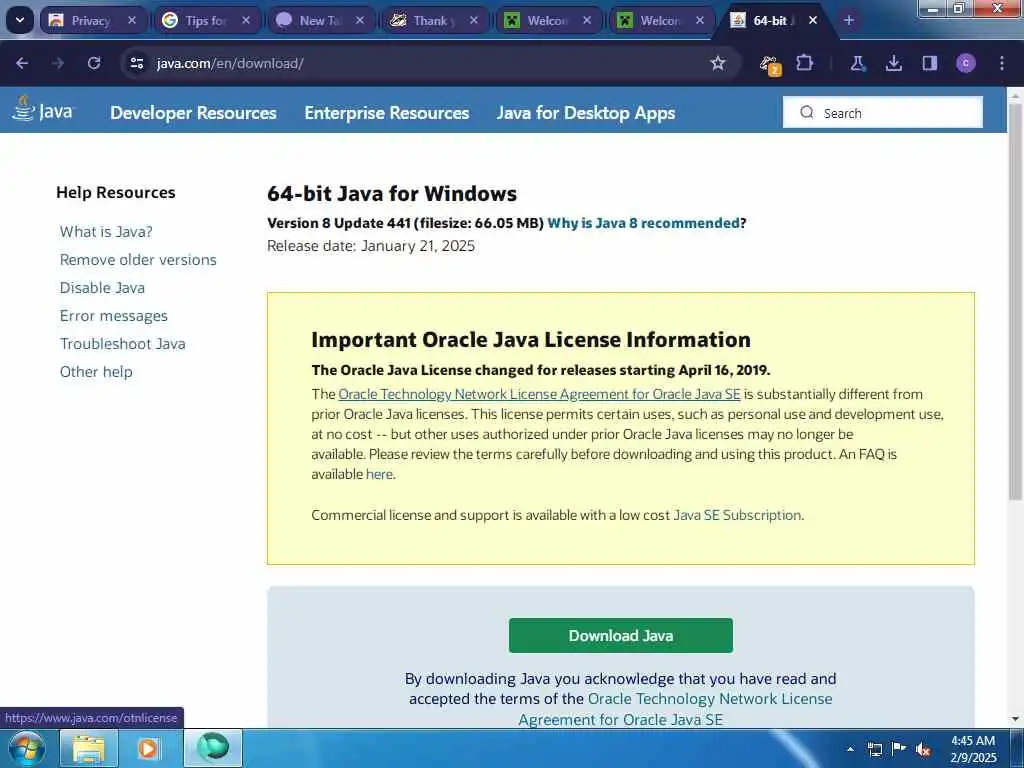
Task: Open Java SE Subscription link
Action: click(x=737, y=515)
